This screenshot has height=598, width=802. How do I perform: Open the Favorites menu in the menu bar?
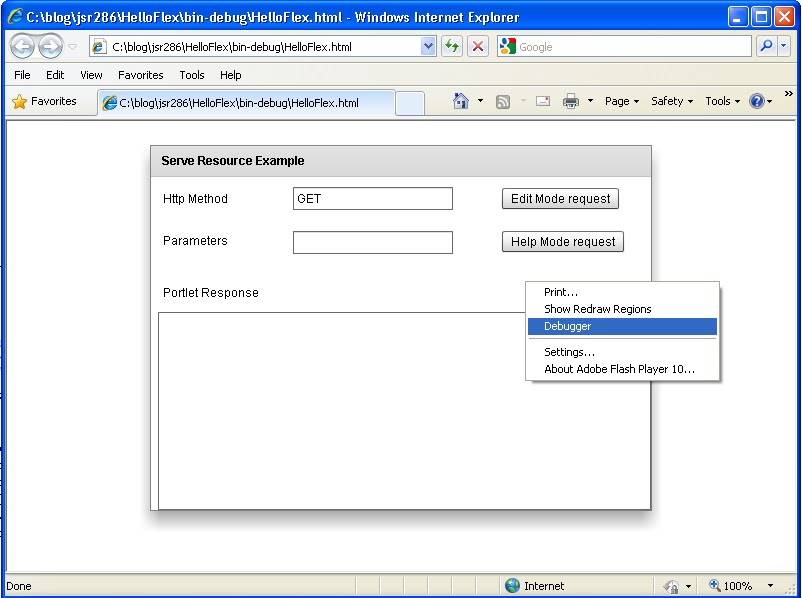pyautogui.click(x=141, y=75)
